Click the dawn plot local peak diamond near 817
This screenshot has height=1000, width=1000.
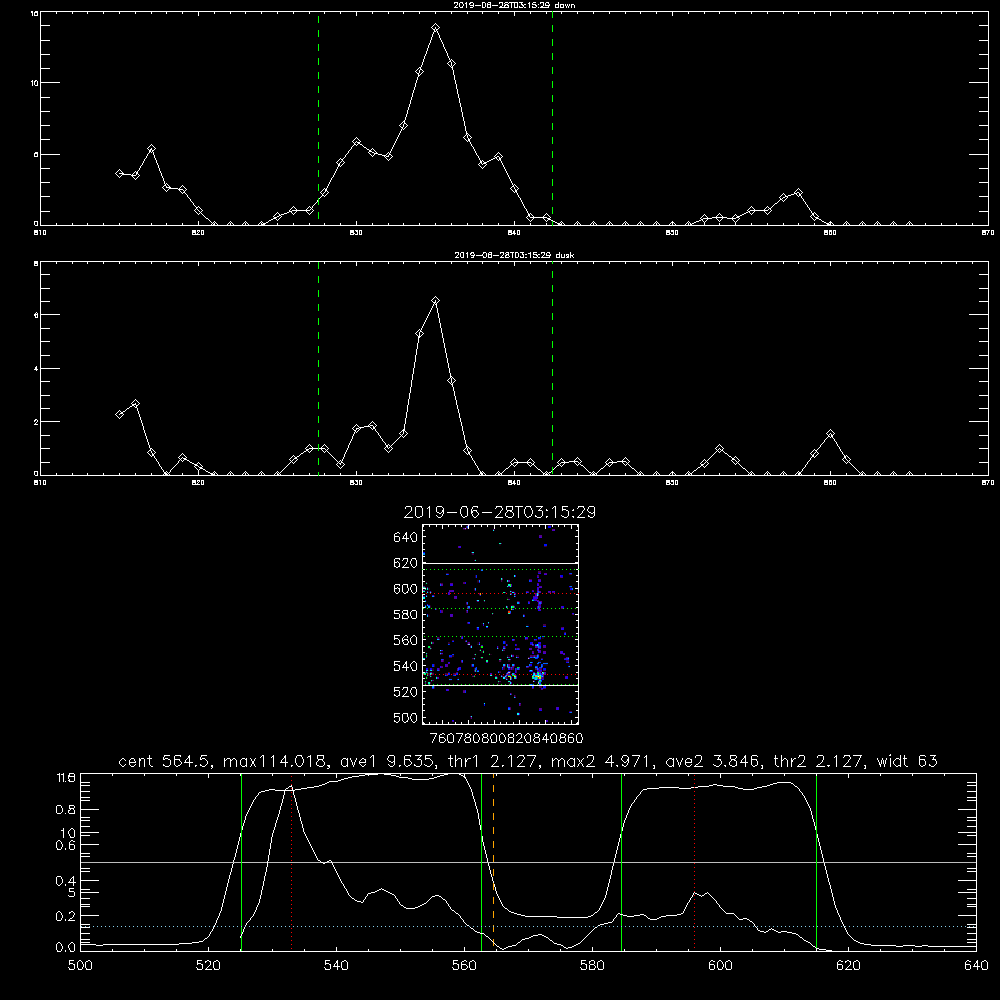[x=152, y=149]
